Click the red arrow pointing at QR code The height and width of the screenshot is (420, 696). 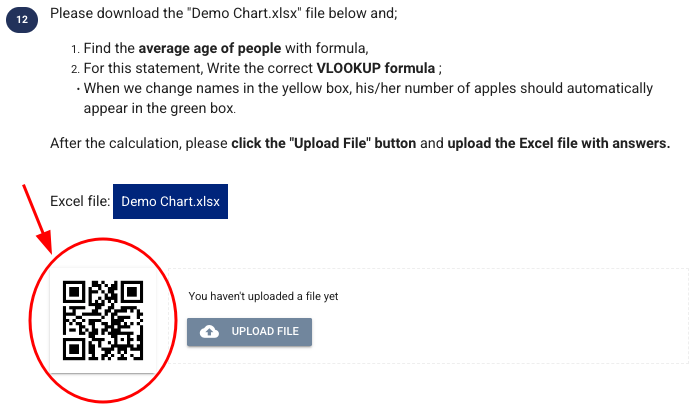(37, 218)
